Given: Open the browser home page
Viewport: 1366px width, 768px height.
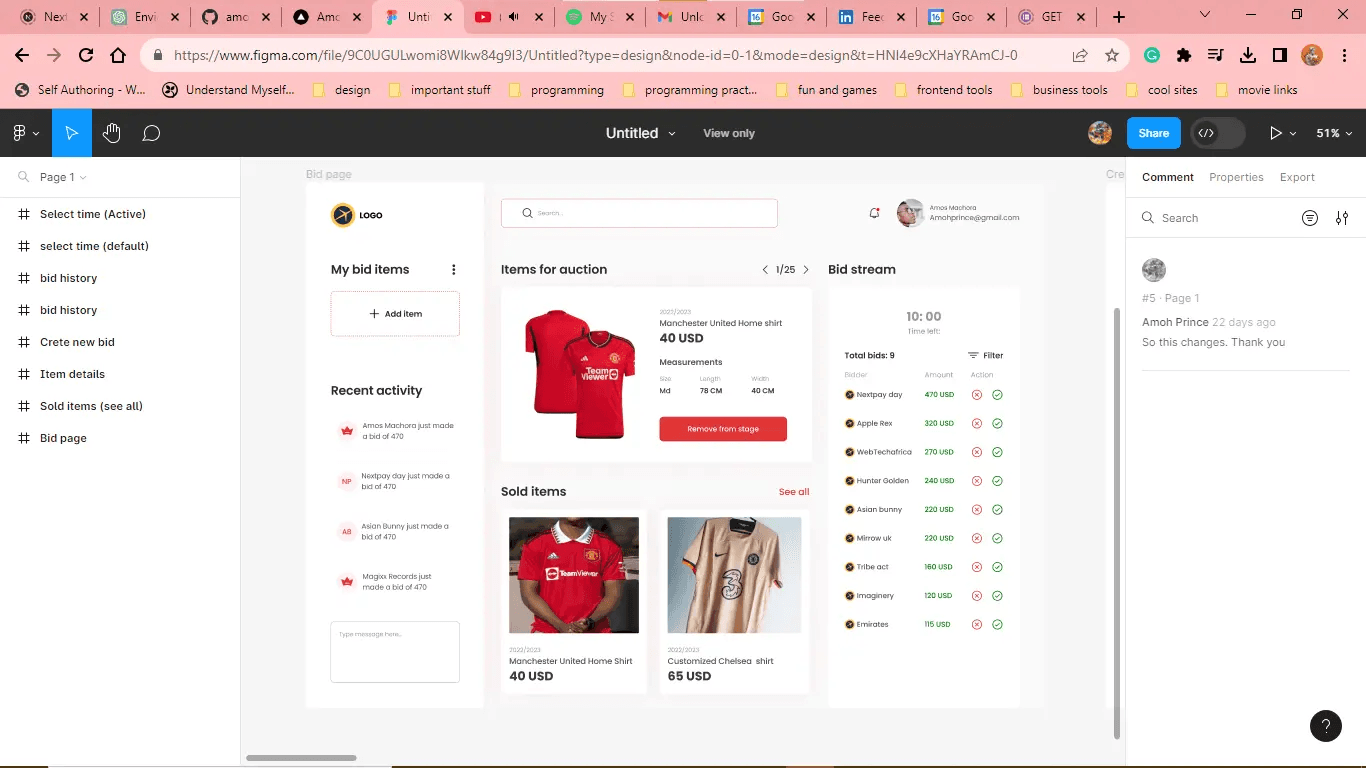Looking at the screenshot, I should coord(118,55).
